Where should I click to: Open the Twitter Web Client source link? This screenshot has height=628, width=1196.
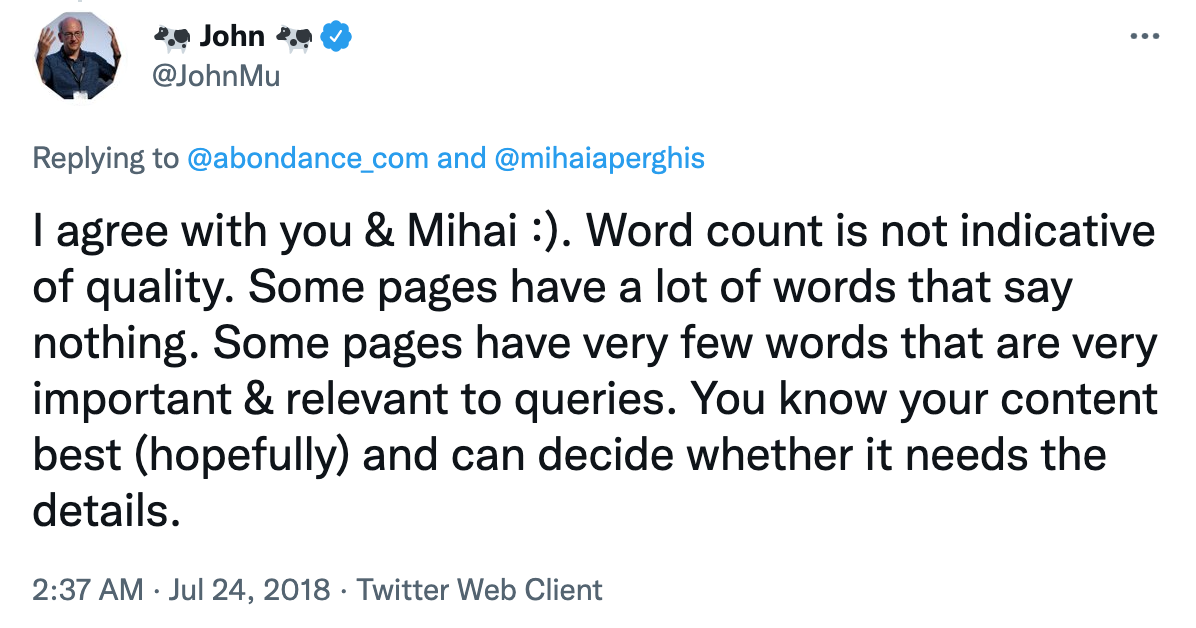pos(480,590)
